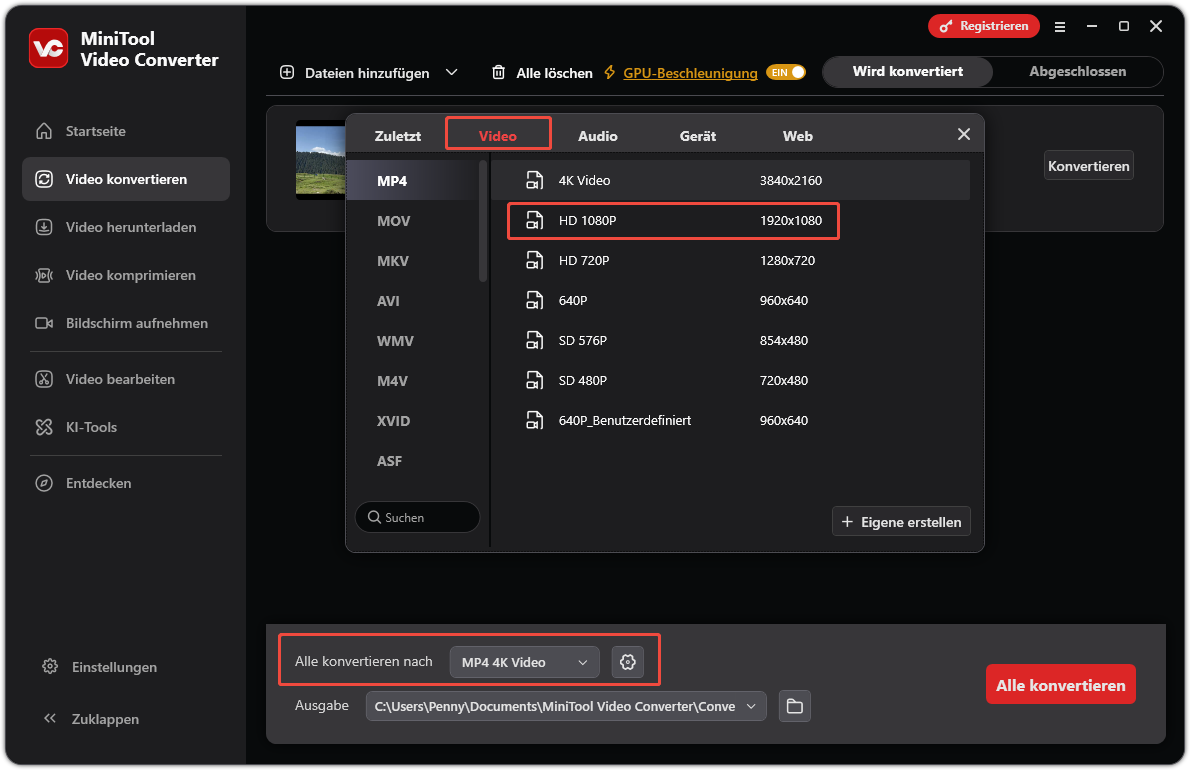Open the MP4 4K Video format dropdown
This screenshot has height=770, width=1190.
[524, 662]
